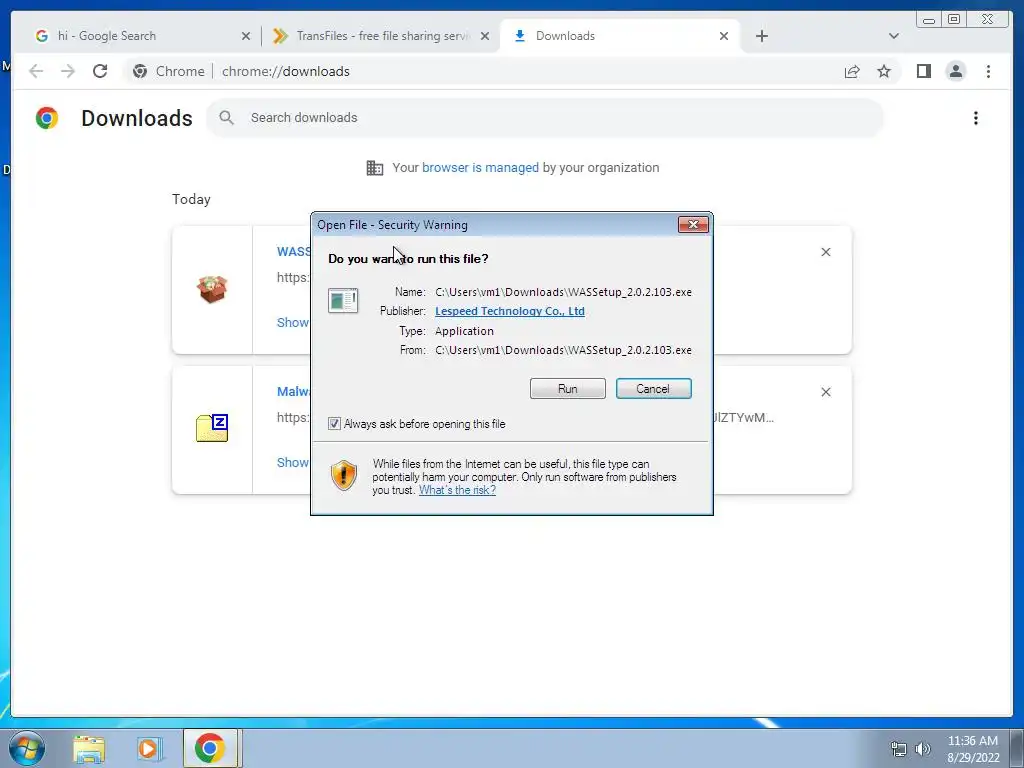
Task: Click the Show desktop strip on taskbar
Action: click(x=1017, y=748)
